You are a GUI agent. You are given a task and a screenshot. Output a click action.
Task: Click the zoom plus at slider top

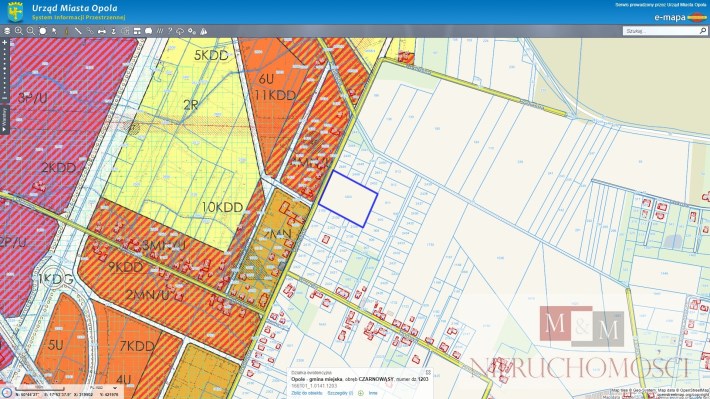tap(5, 43)
